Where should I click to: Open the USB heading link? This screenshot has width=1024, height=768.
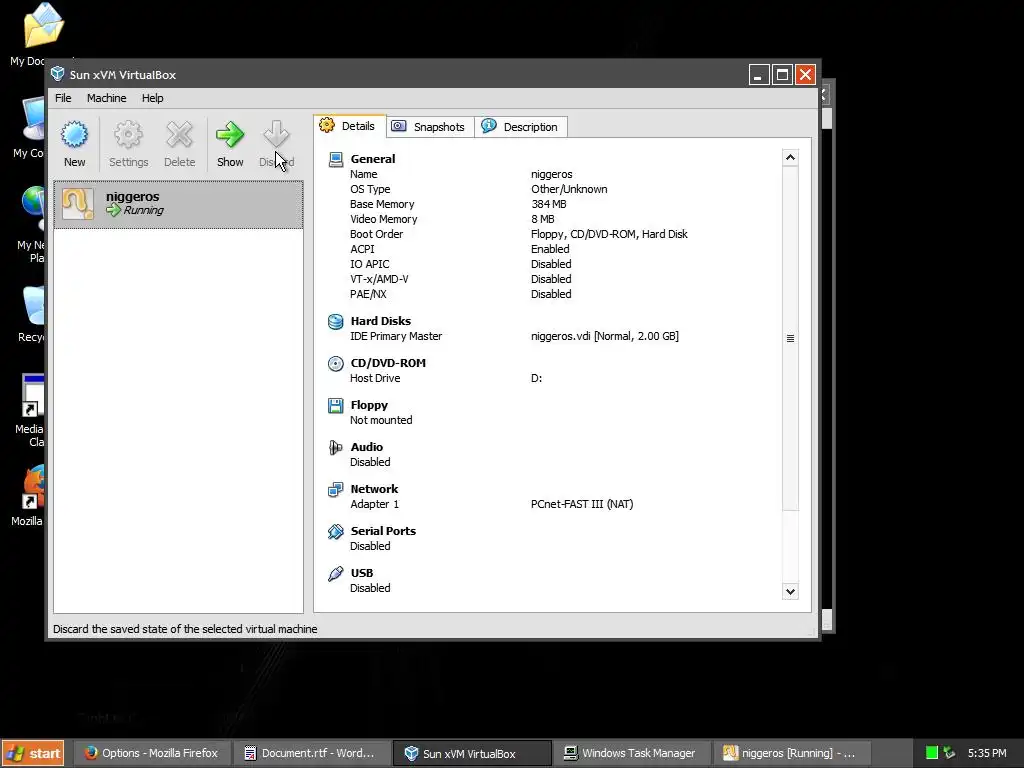(x=362, y=573)
